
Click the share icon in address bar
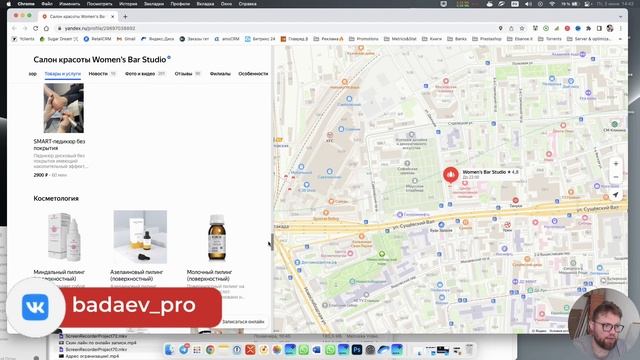511,28
